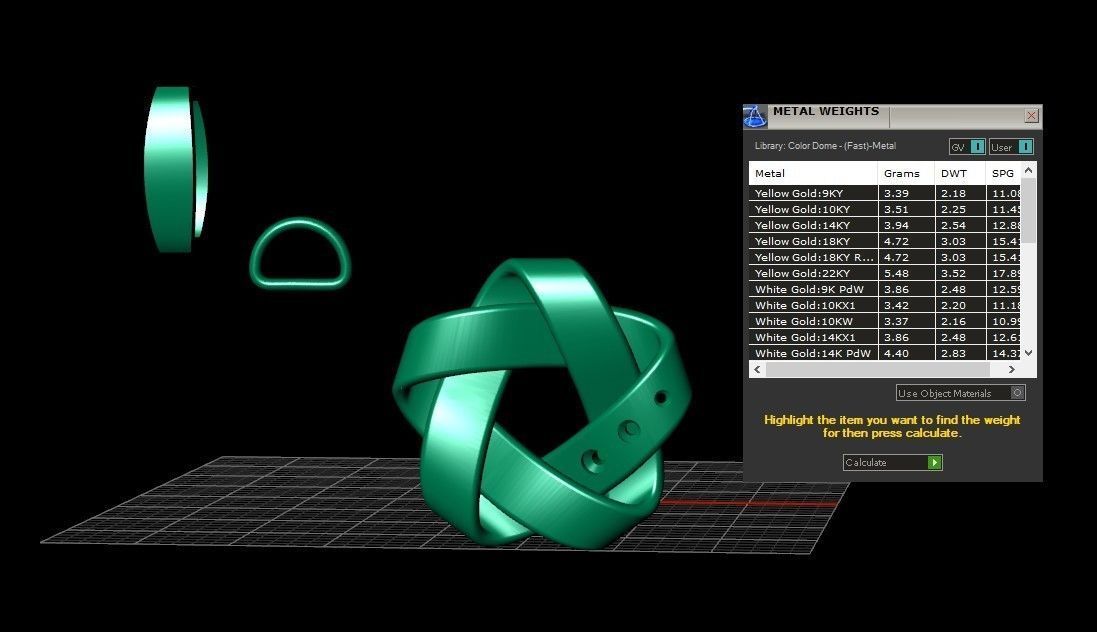
Task: Click the SPG column header
Action: tap(1003, 173)
